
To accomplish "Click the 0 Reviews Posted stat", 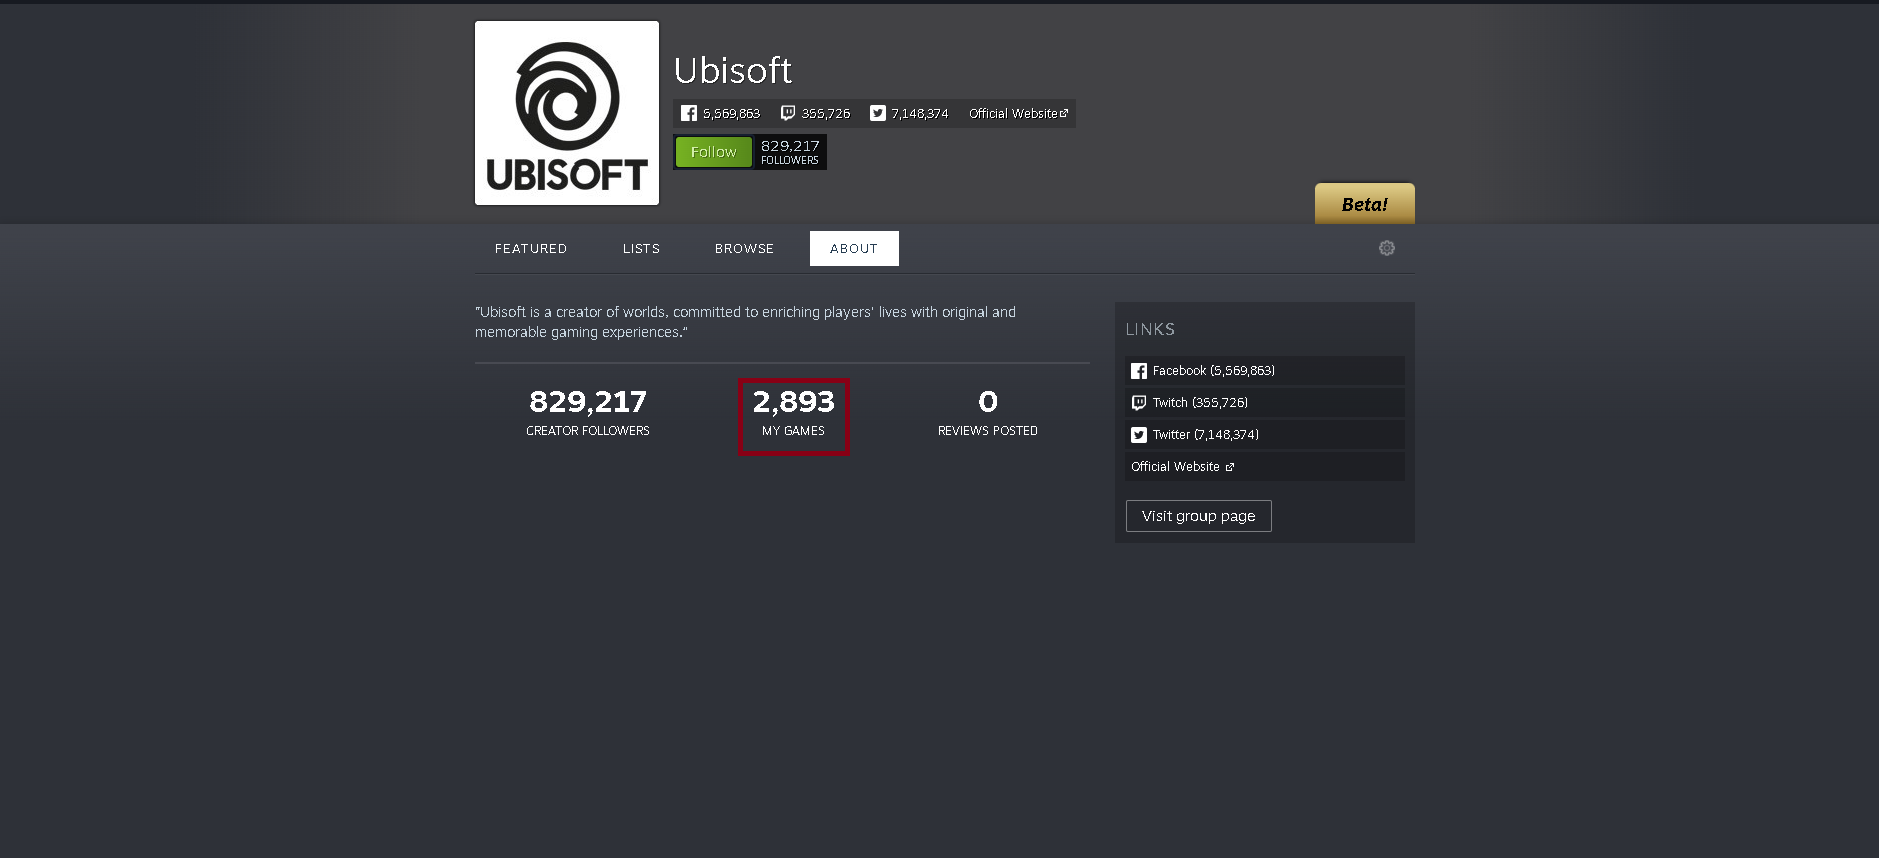I will [x=988, y=413].
